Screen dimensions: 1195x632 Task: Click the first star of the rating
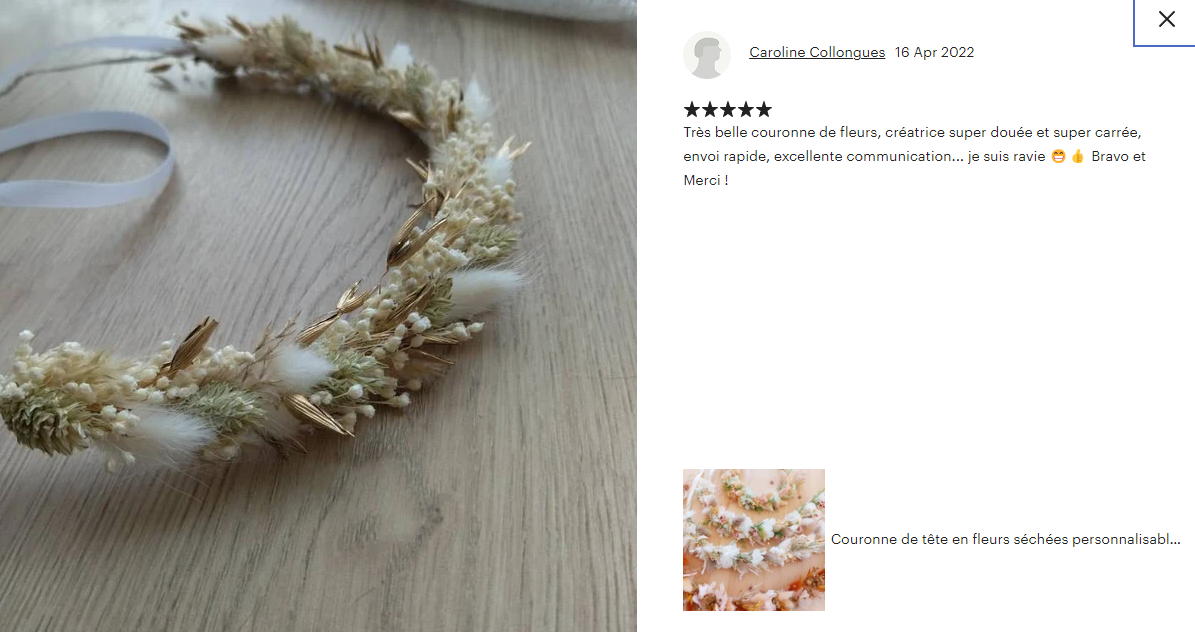(x=692, y=110)
